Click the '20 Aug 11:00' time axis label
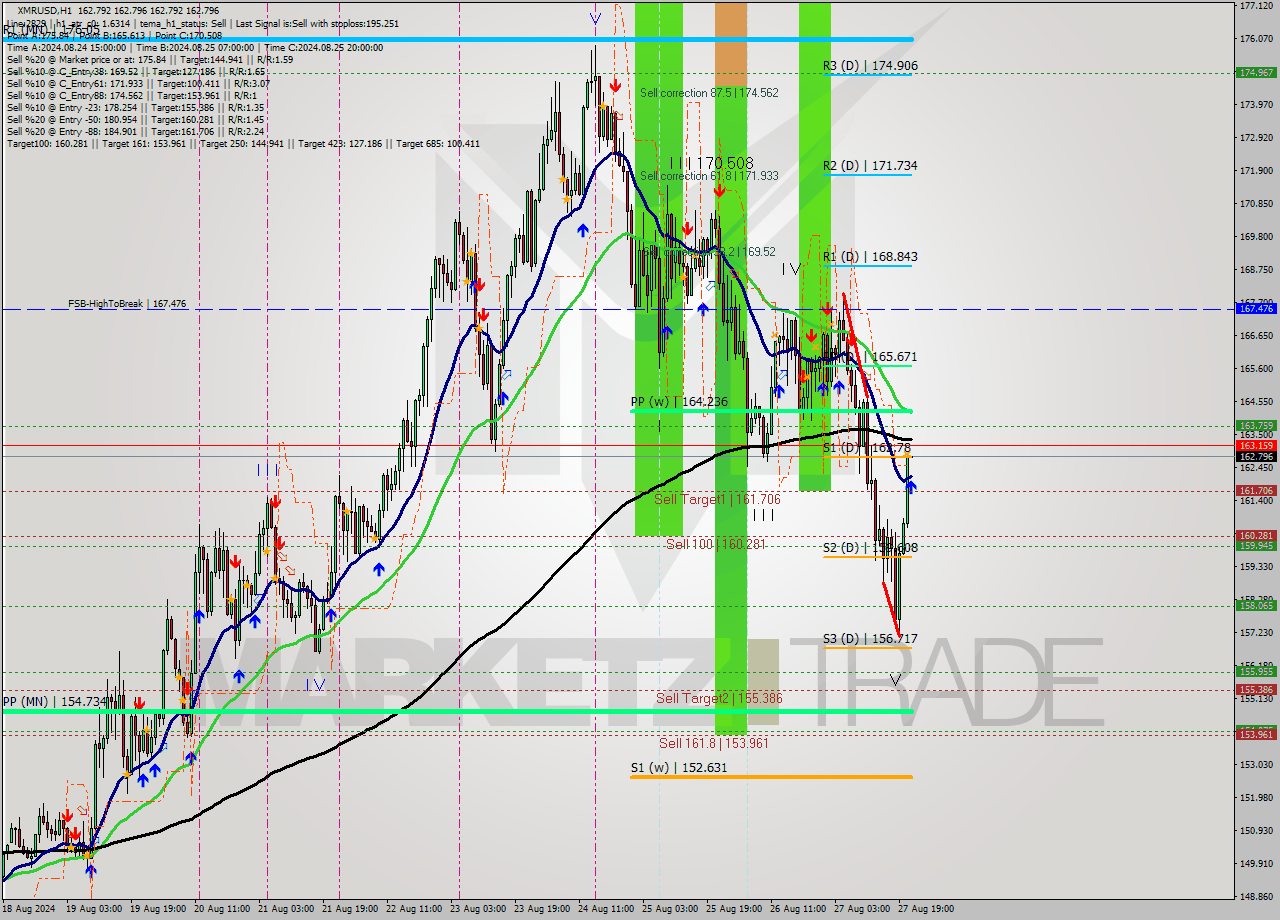The height and width of the screenshot is (920, 1280). (x=222, y=909)
